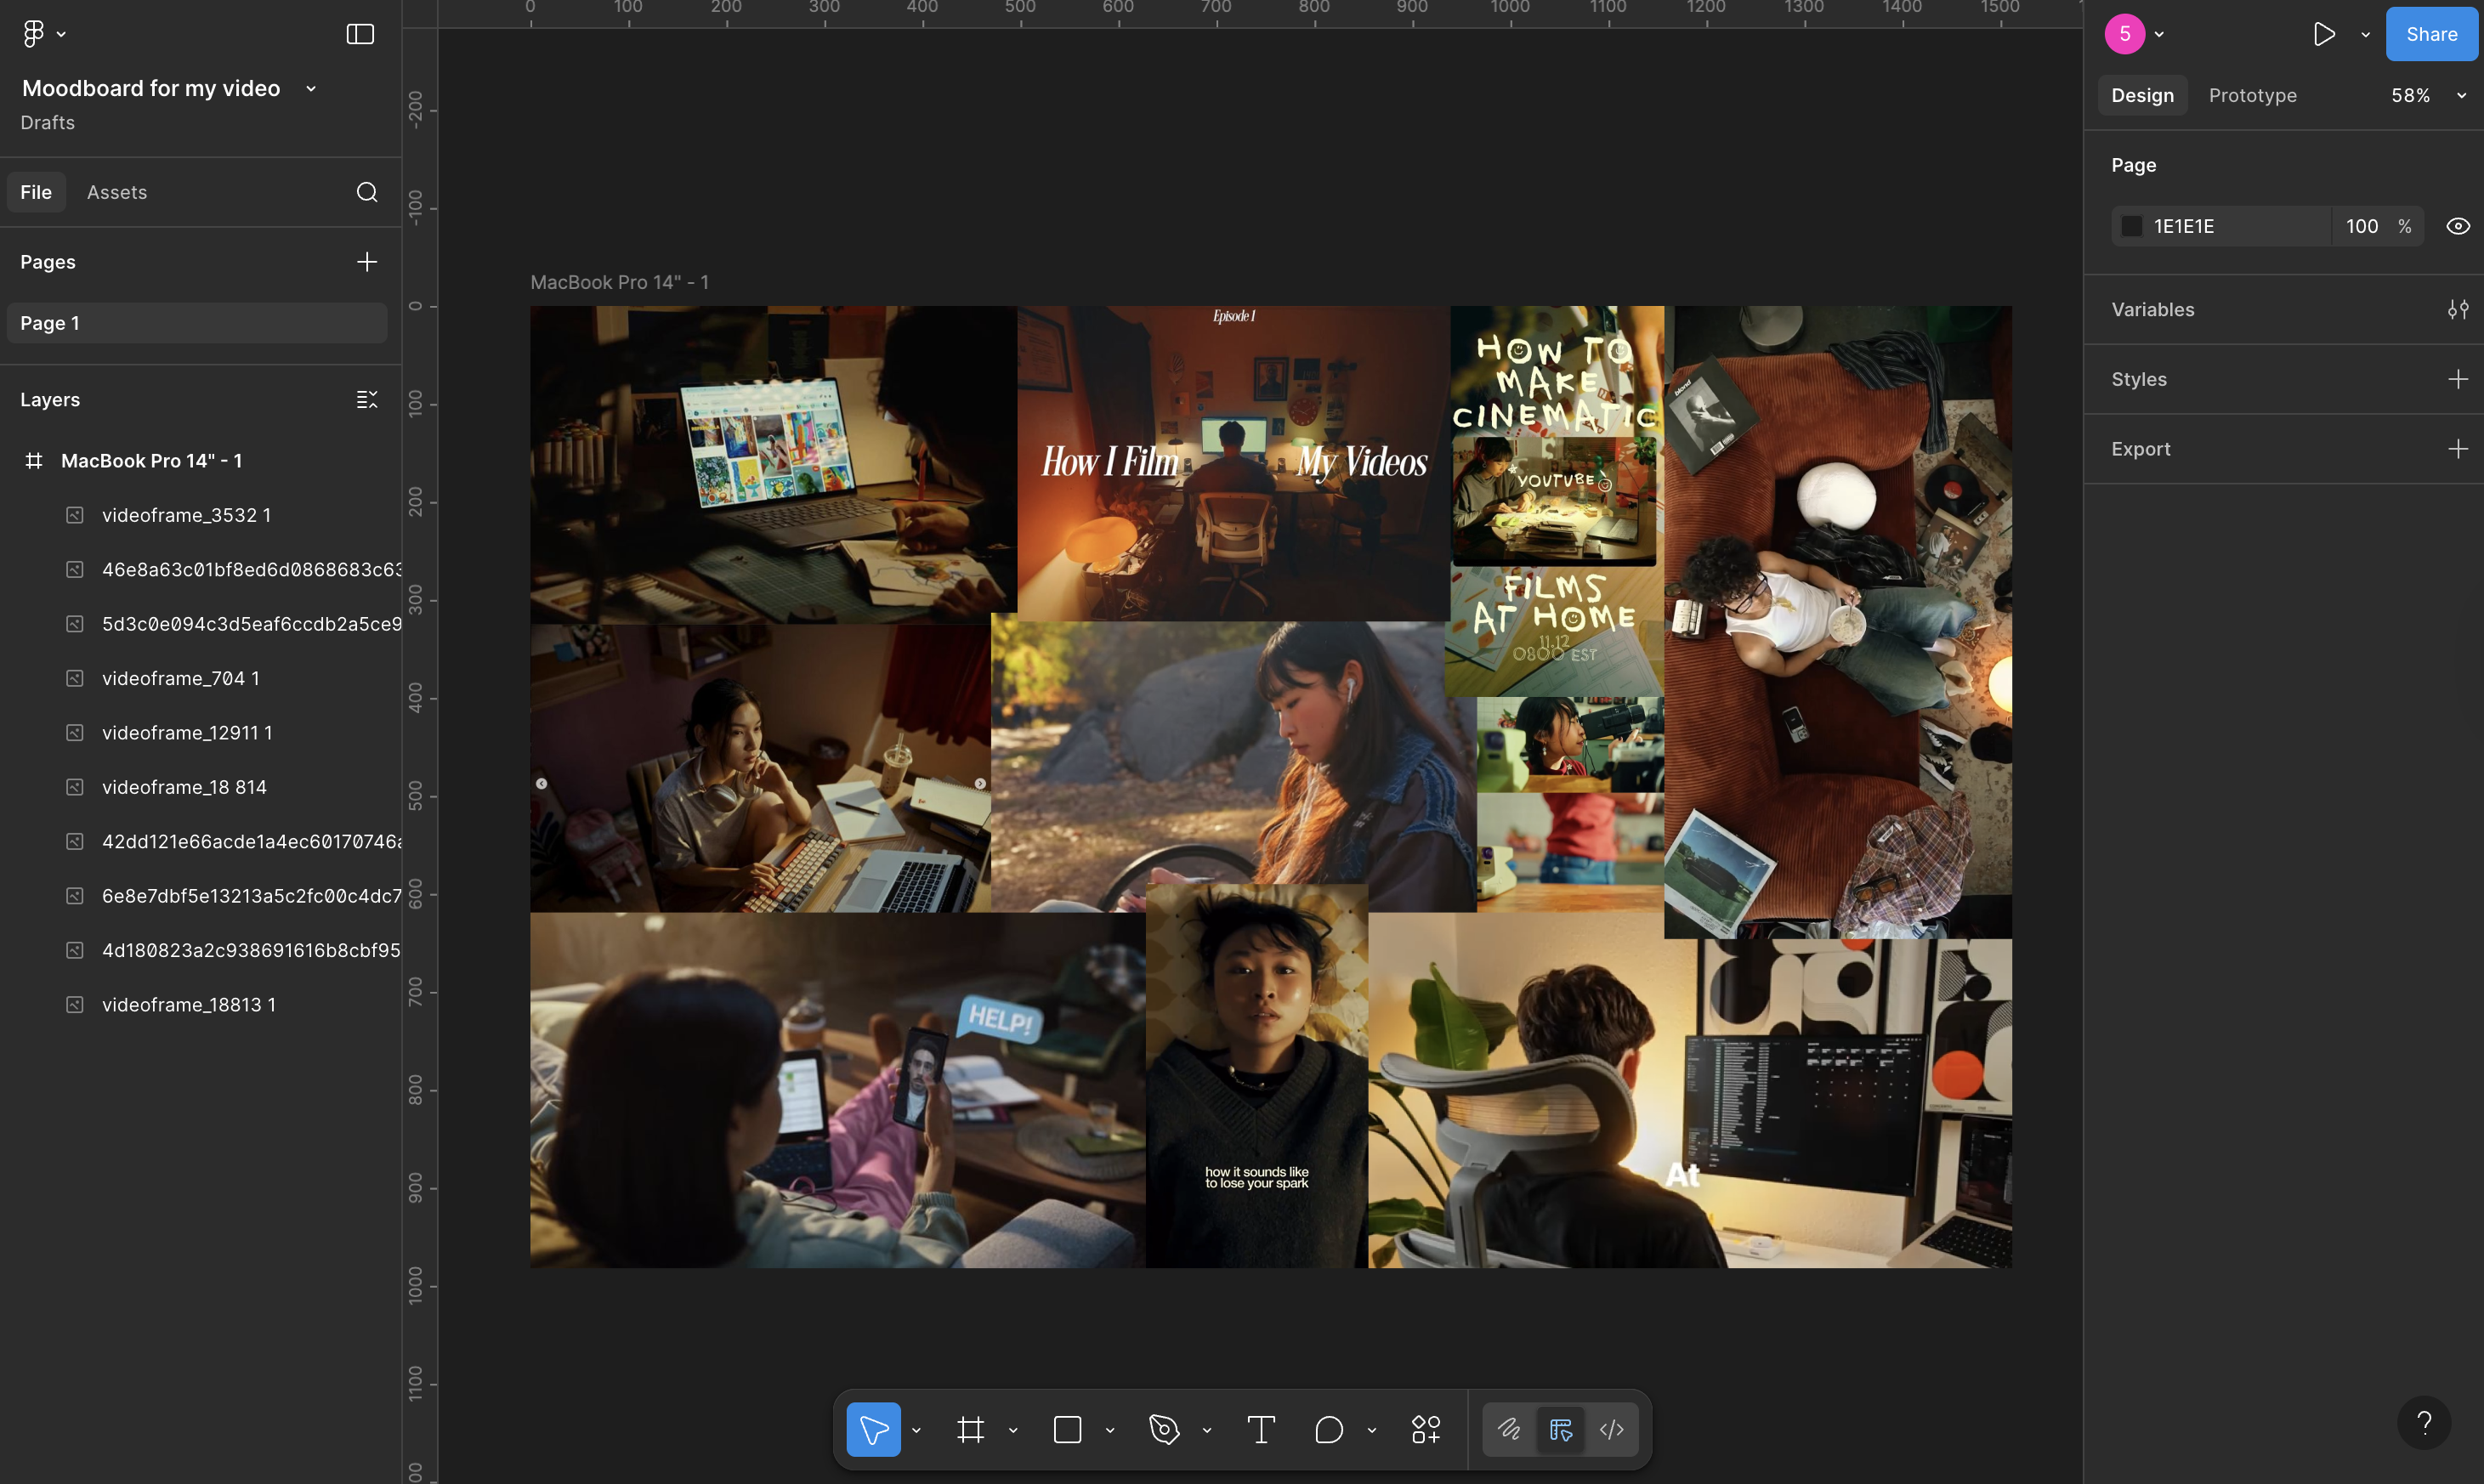
Task: Toggle the sidebar minimize UI button
Action: (360, 34)
